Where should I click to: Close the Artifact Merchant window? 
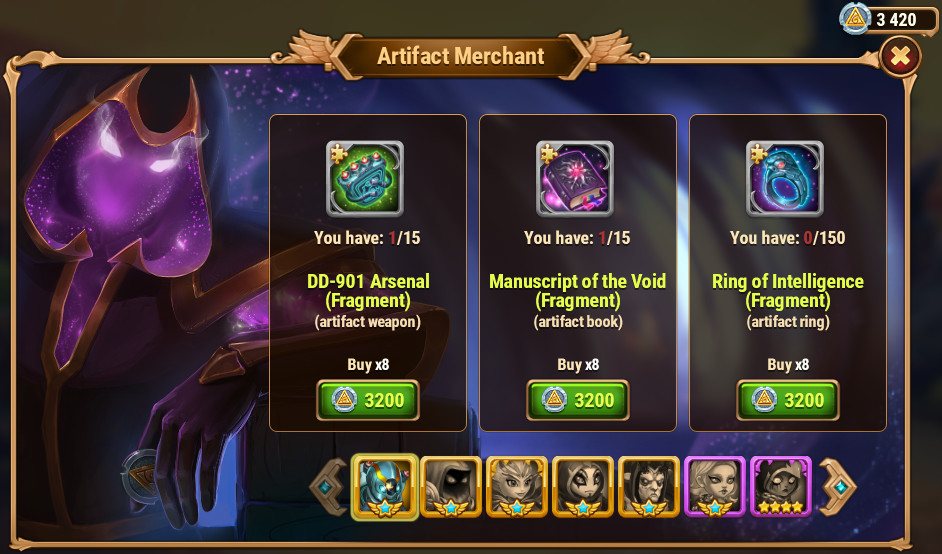pyautogui.click(x=900, y=56)
